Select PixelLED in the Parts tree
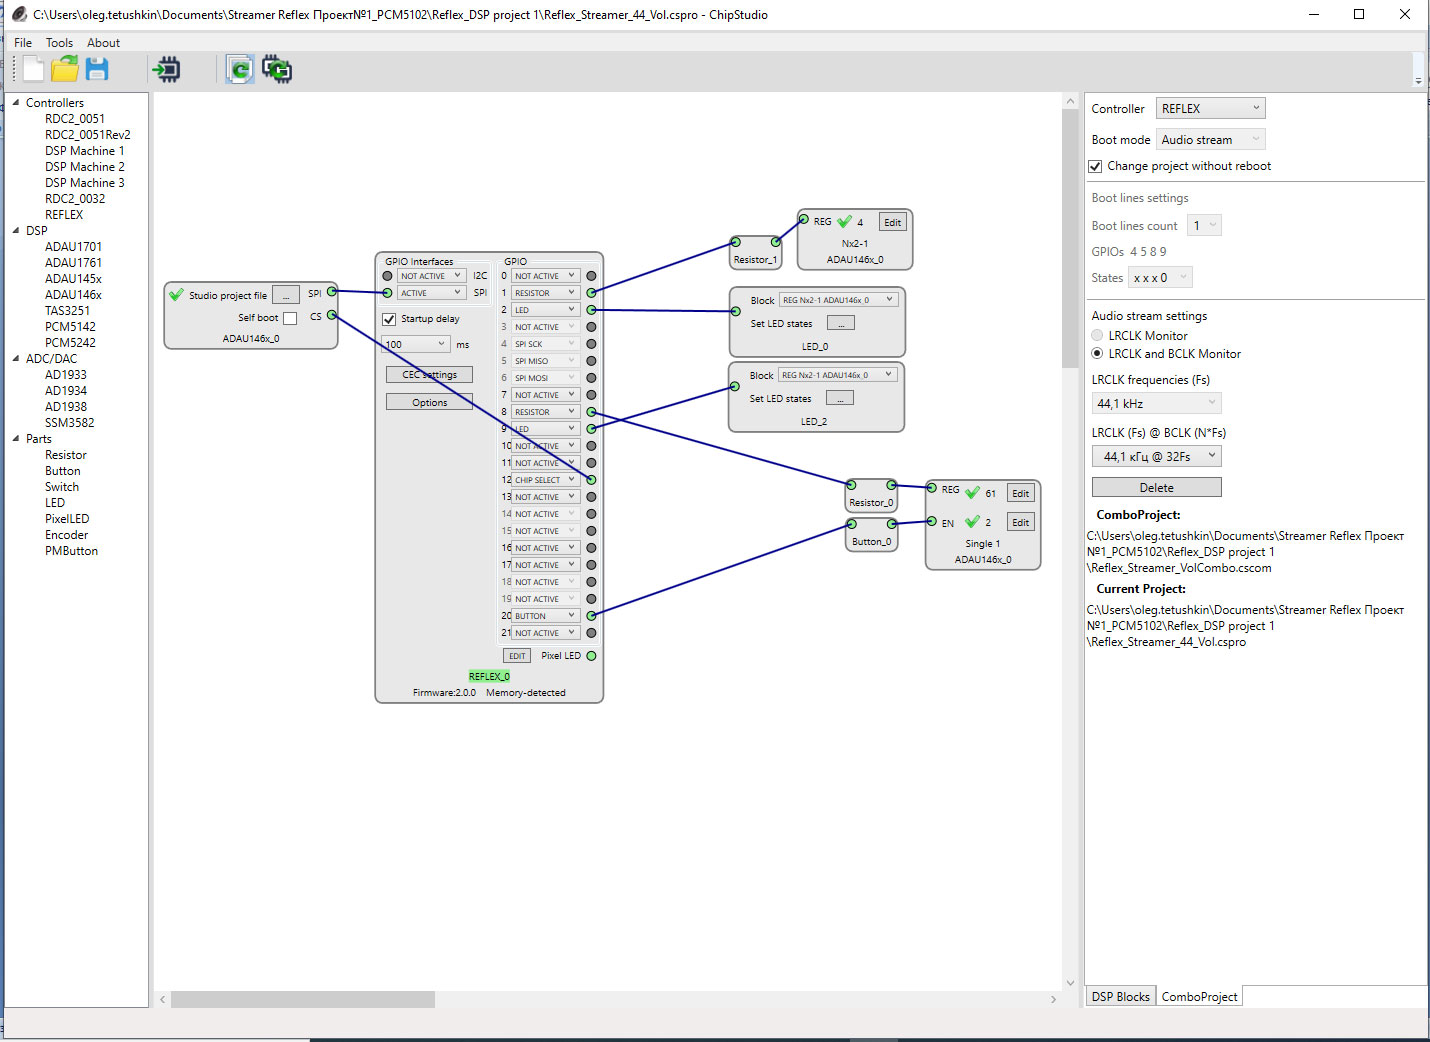Screen dimensions: 1430x1042 coord(67,518)
